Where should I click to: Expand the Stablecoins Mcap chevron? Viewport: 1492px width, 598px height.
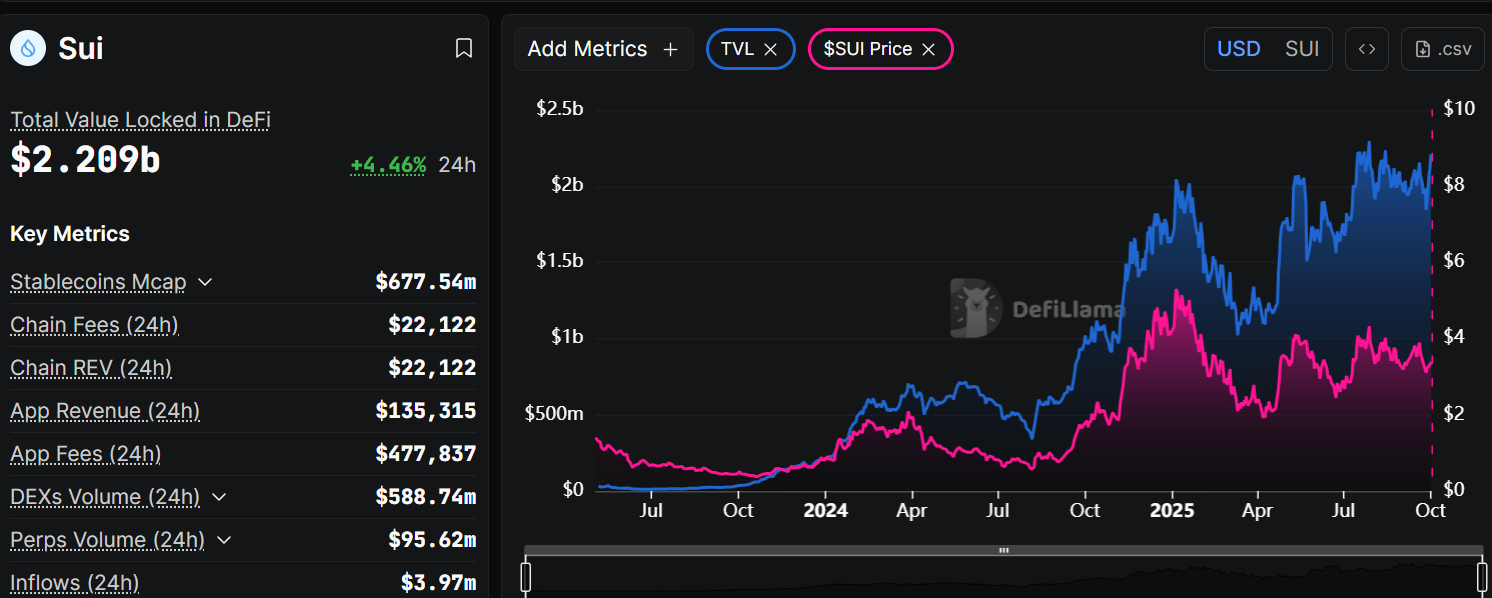pyautogui.click(x=205, y=282)
